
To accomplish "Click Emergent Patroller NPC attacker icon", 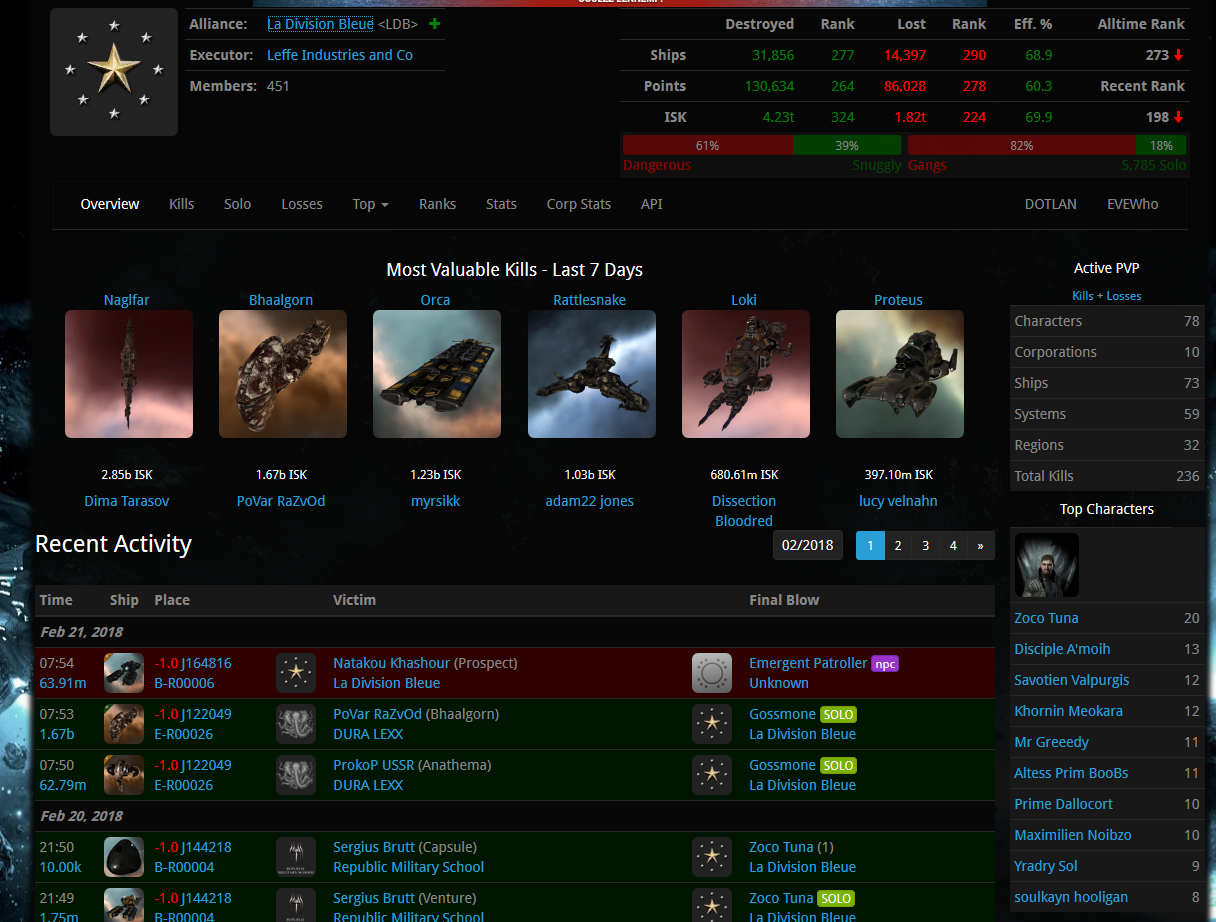I will 712,673.
